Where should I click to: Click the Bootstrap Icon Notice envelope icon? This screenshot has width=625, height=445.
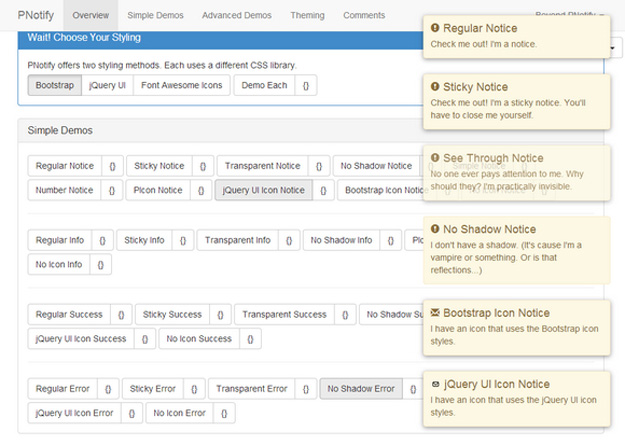pyautogui.click(x=435, y=313)
